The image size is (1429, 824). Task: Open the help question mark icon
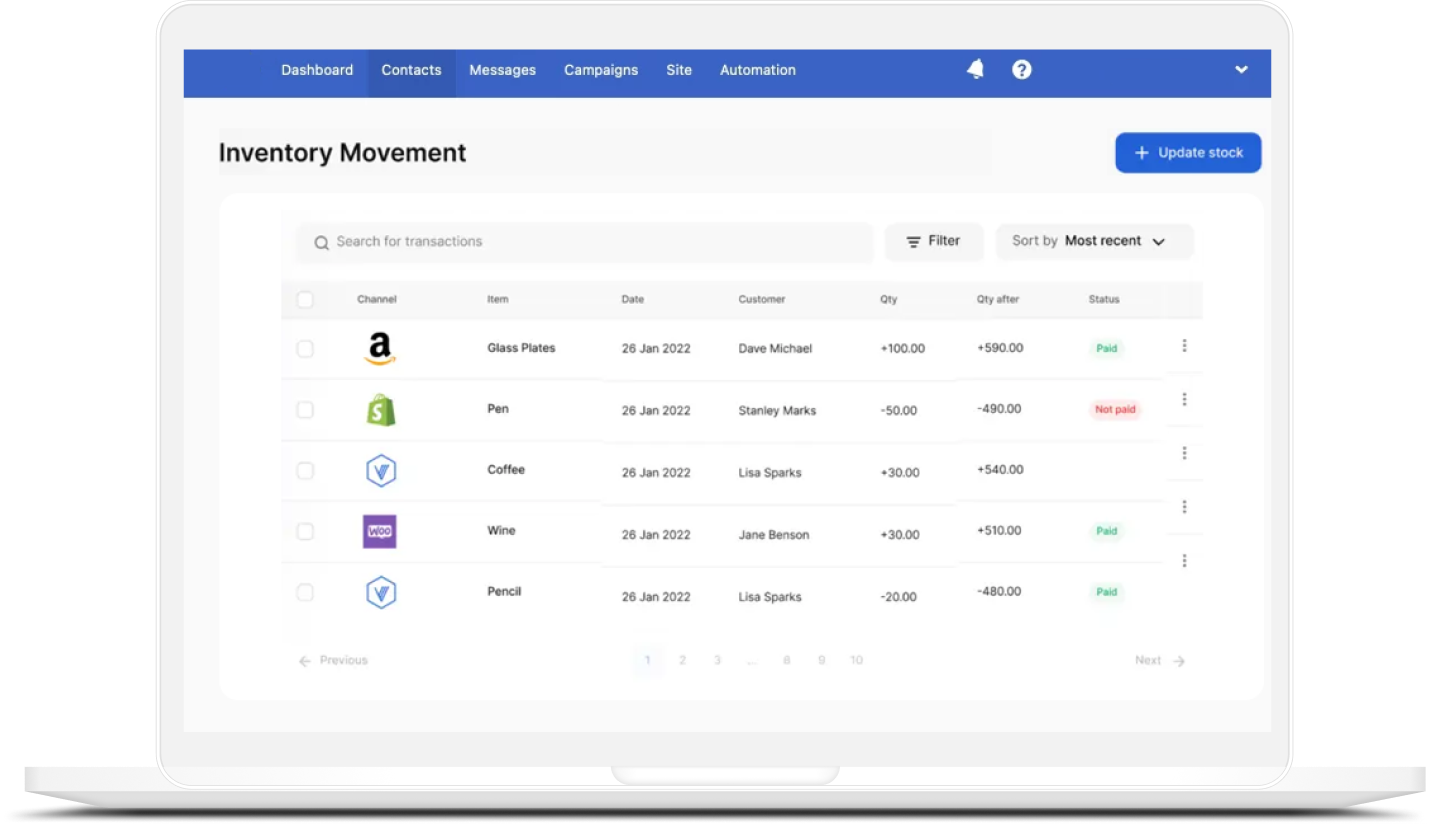point(1021,69)
